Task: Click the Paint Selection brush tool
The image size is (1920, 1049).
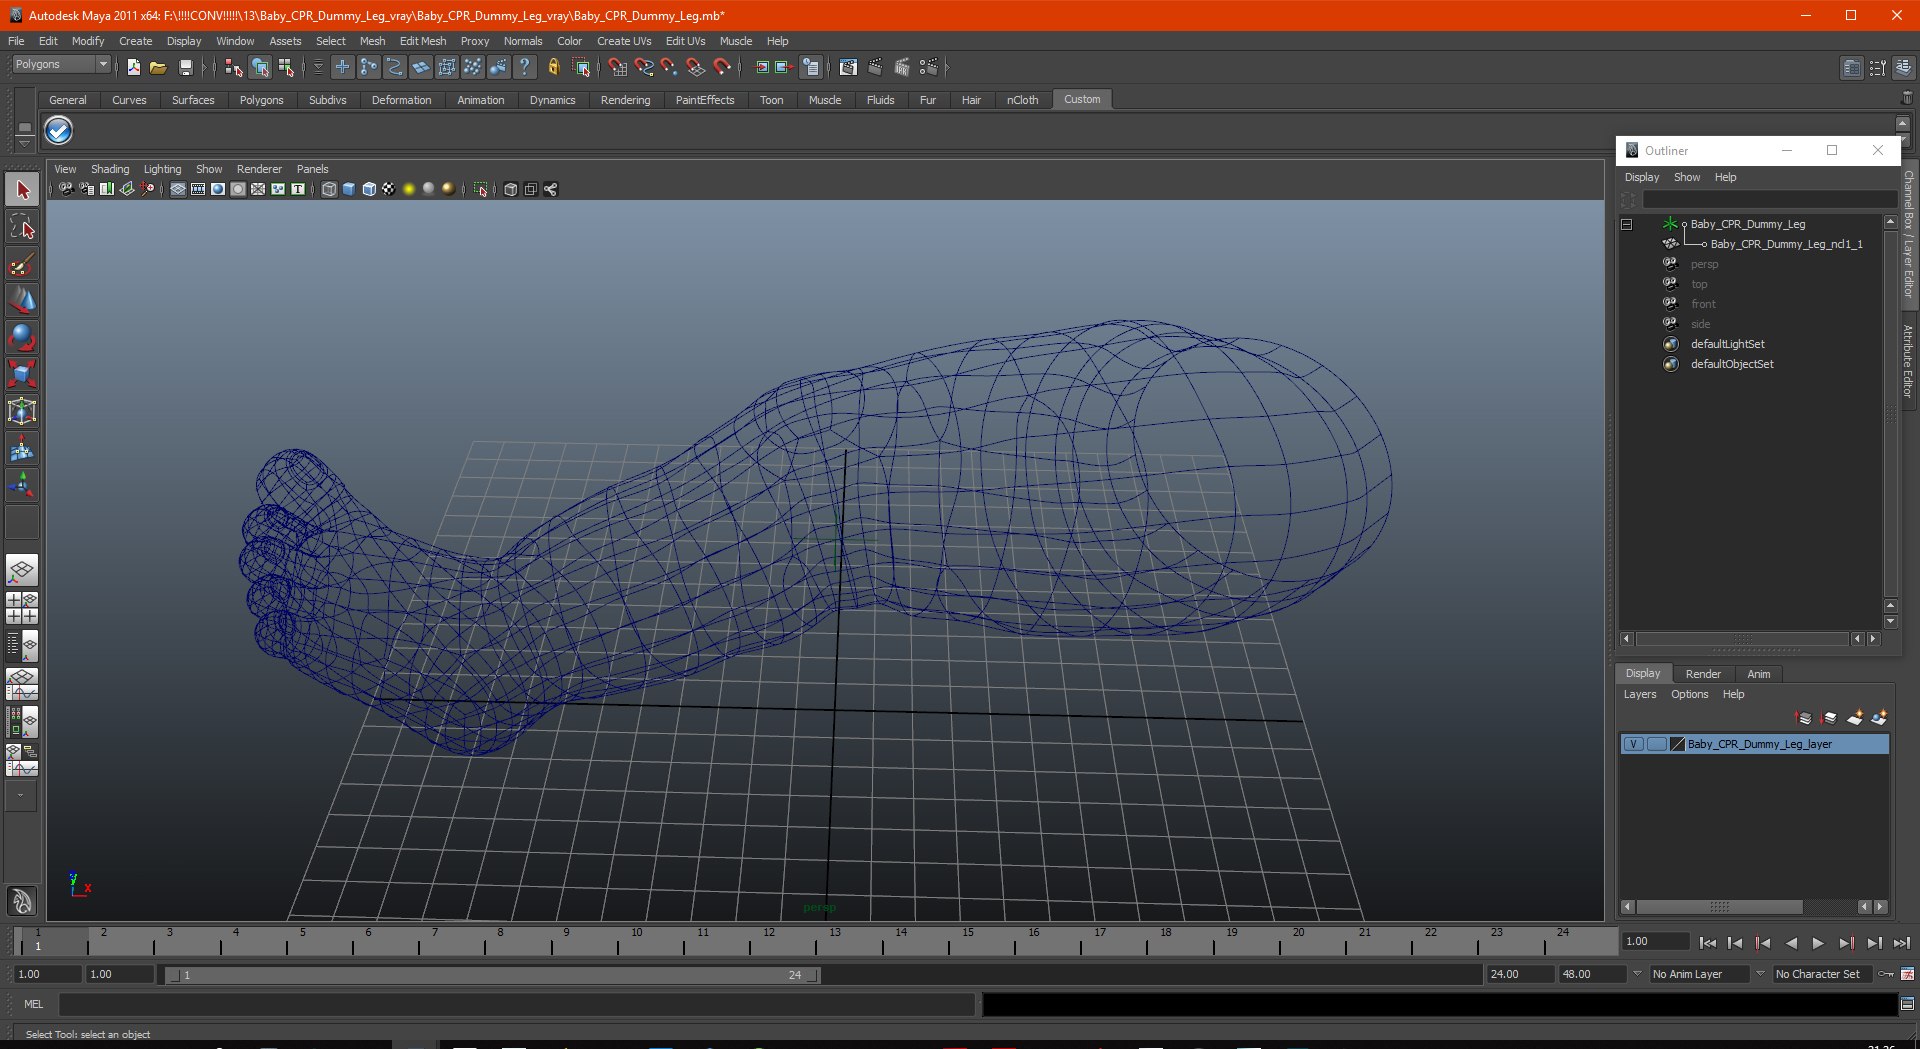Action: coord(22,265)
